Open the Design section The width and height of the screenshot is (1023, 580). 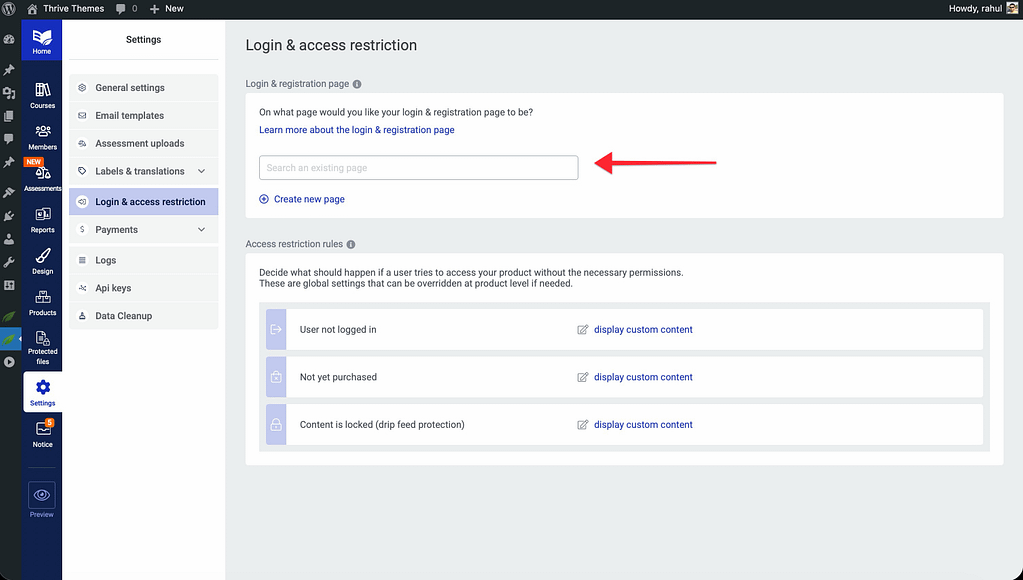click(42, 261)
